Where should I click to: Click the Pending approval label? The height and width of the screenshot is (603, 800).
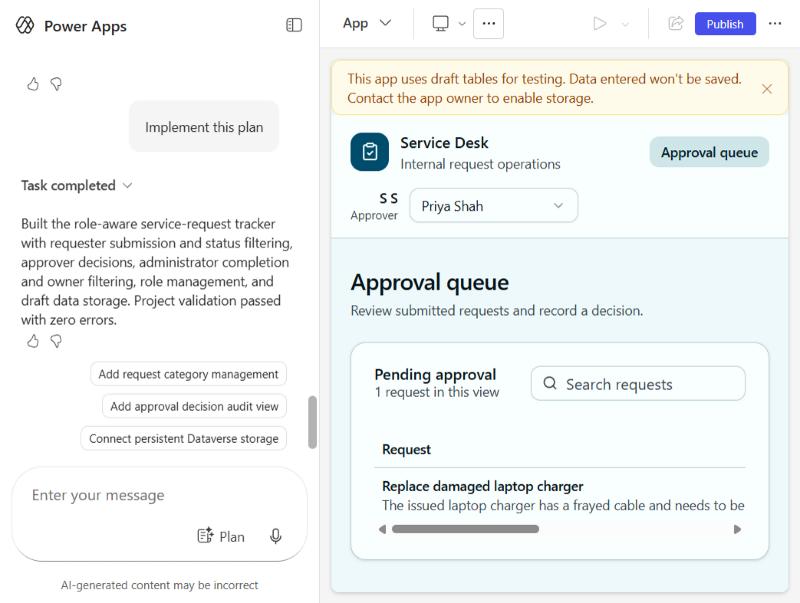[435, 374]
